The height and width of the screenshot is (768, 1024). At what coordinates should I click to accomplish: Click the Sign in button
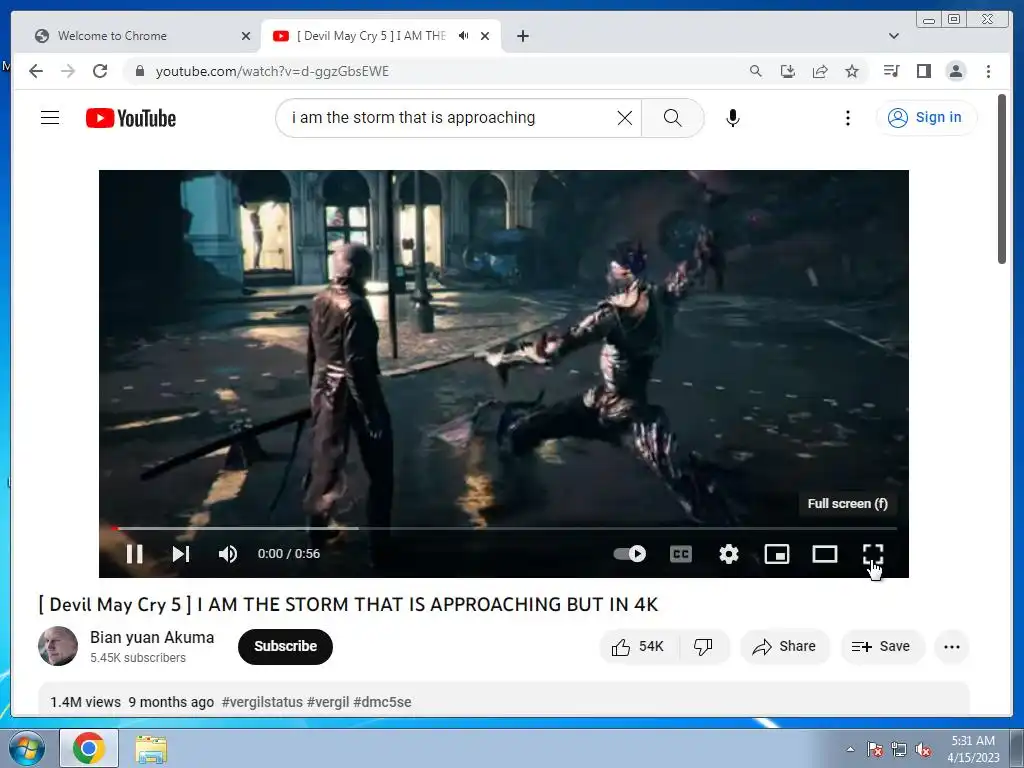pyautogui.click(x=926, y=118)
